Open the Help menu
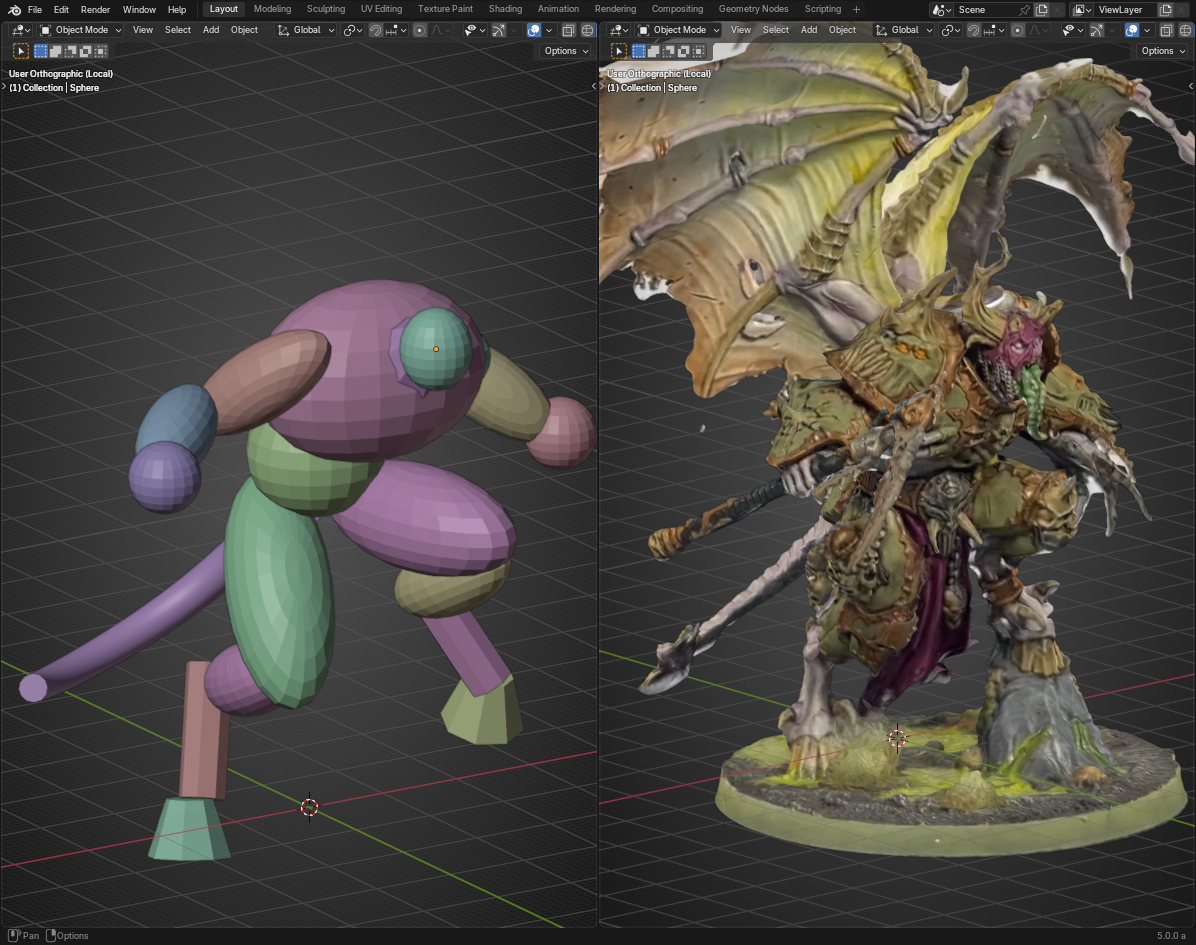Screen dimensions: 1196x945 coord(177,10)
